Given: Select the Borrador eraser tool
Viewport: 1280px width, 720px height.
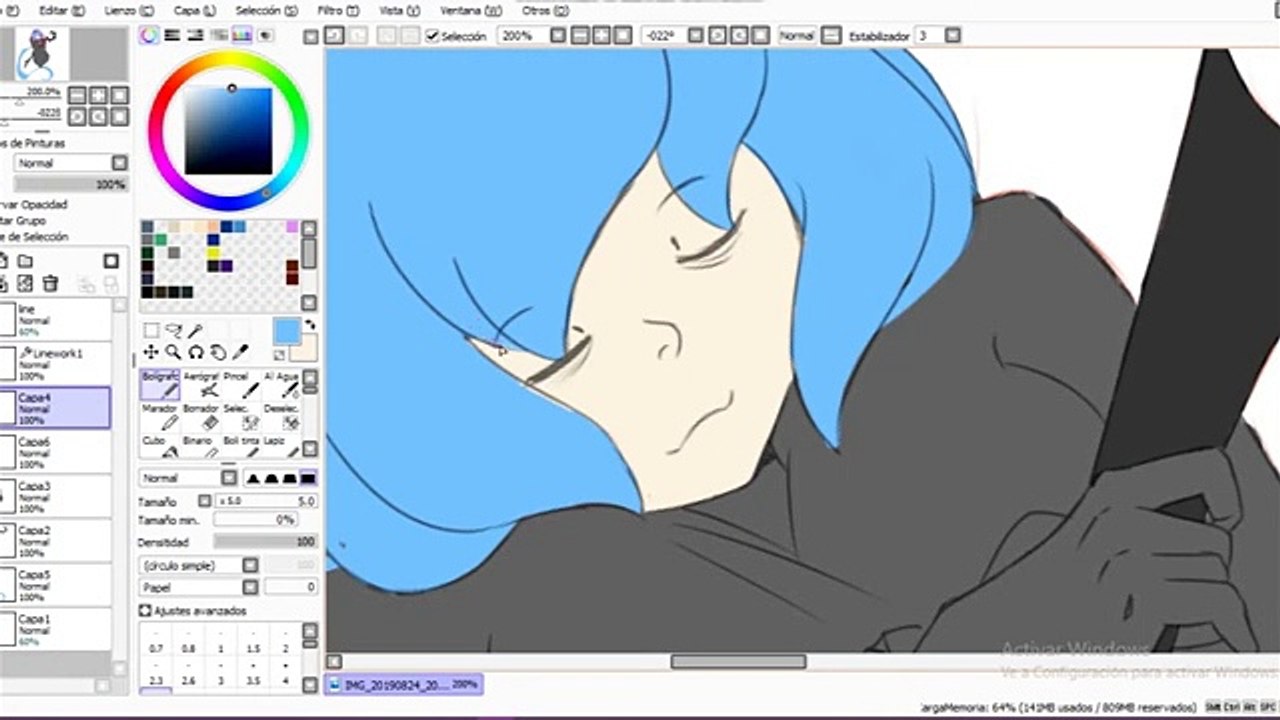Looking at the screenshot, I should click(x=201, y=416).
